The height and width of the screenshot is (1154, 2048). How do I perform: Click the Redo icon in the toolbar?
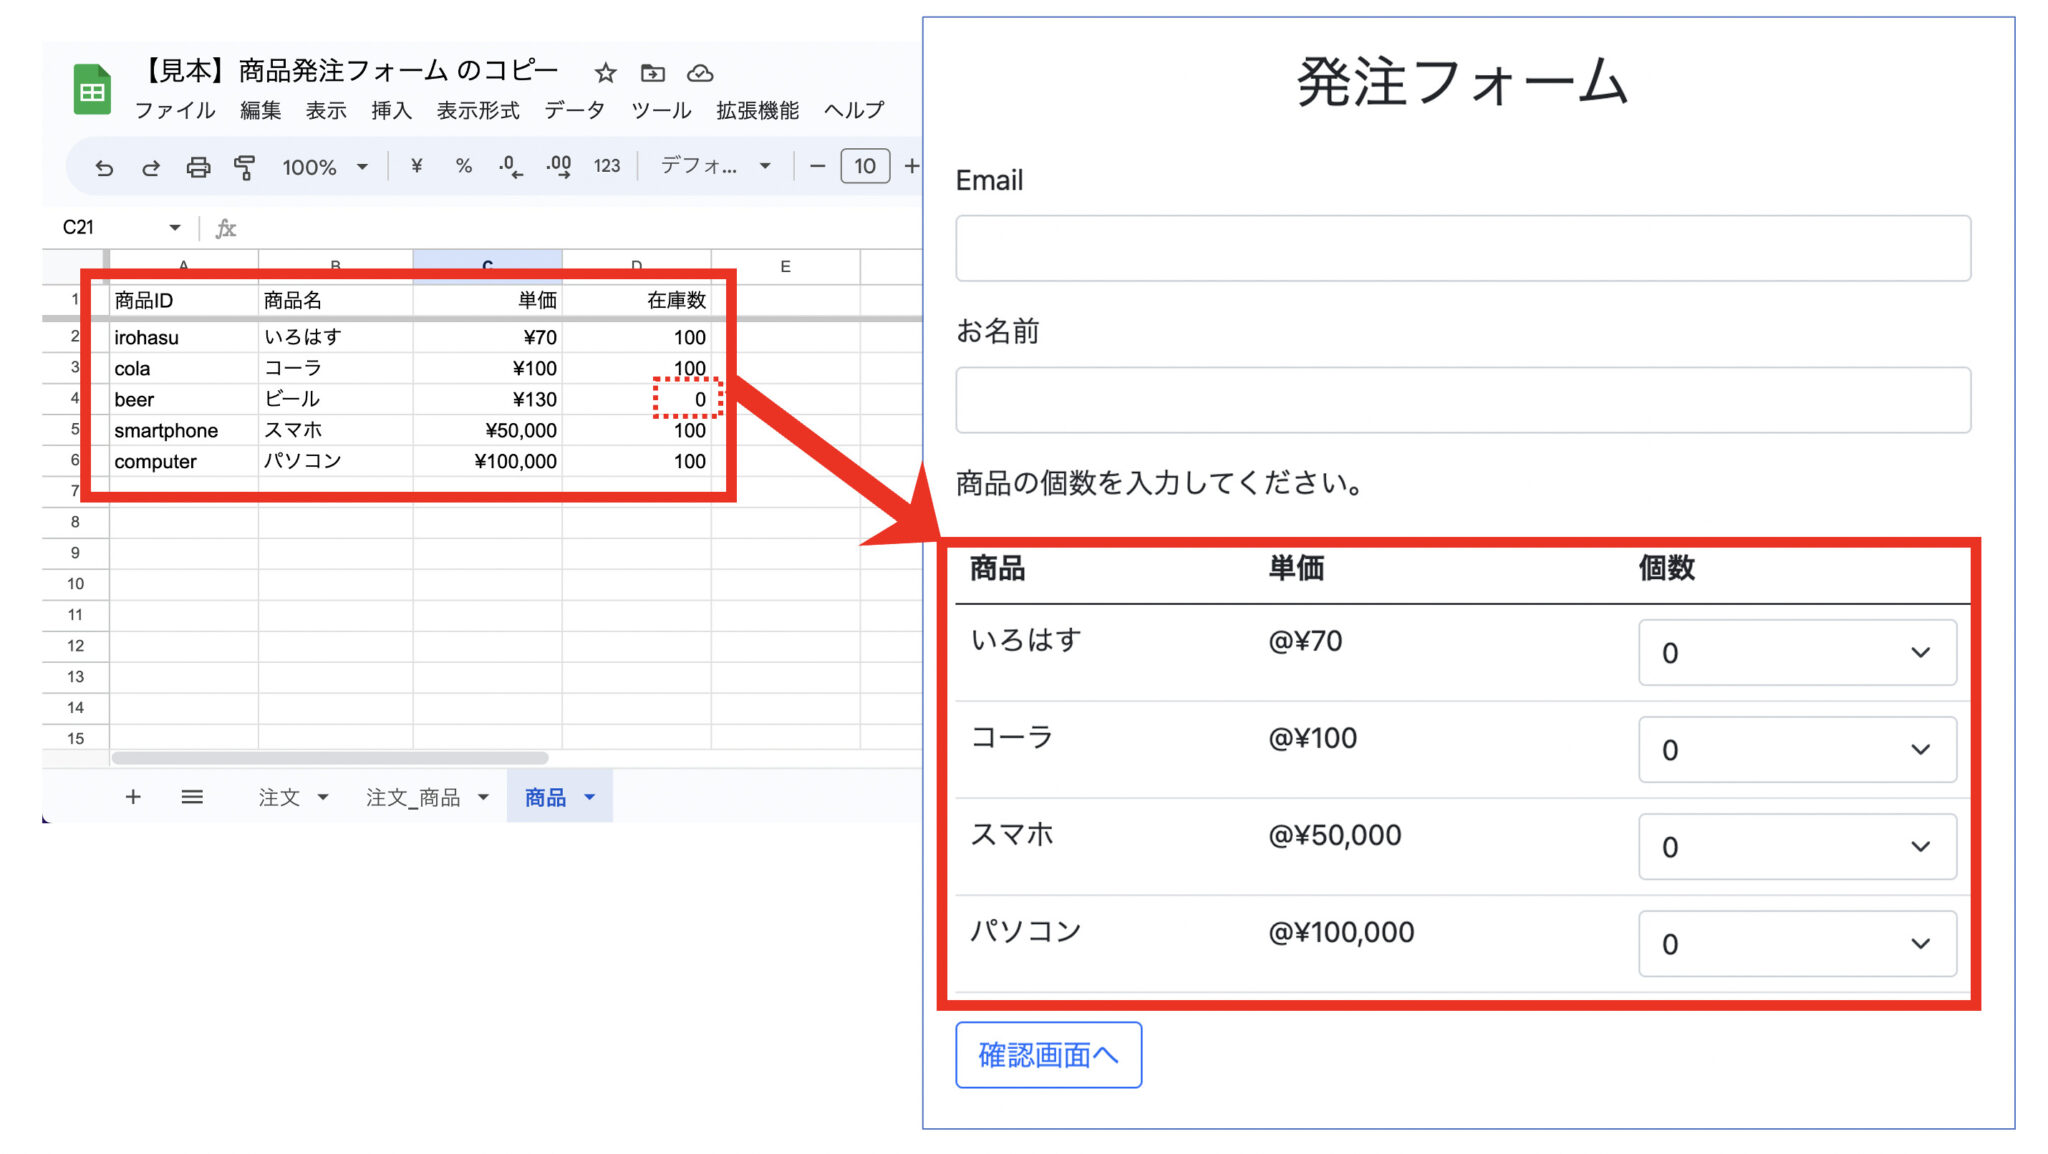pyautogui.click(x=151, y=167)
